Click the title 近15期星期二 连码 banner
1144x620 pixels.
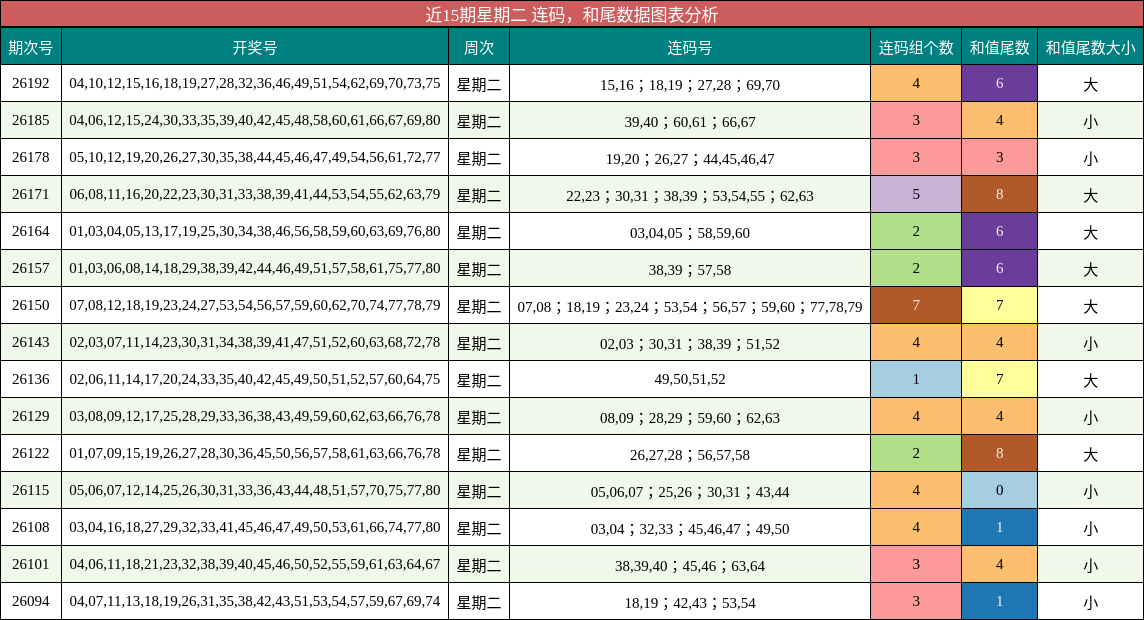572,14
